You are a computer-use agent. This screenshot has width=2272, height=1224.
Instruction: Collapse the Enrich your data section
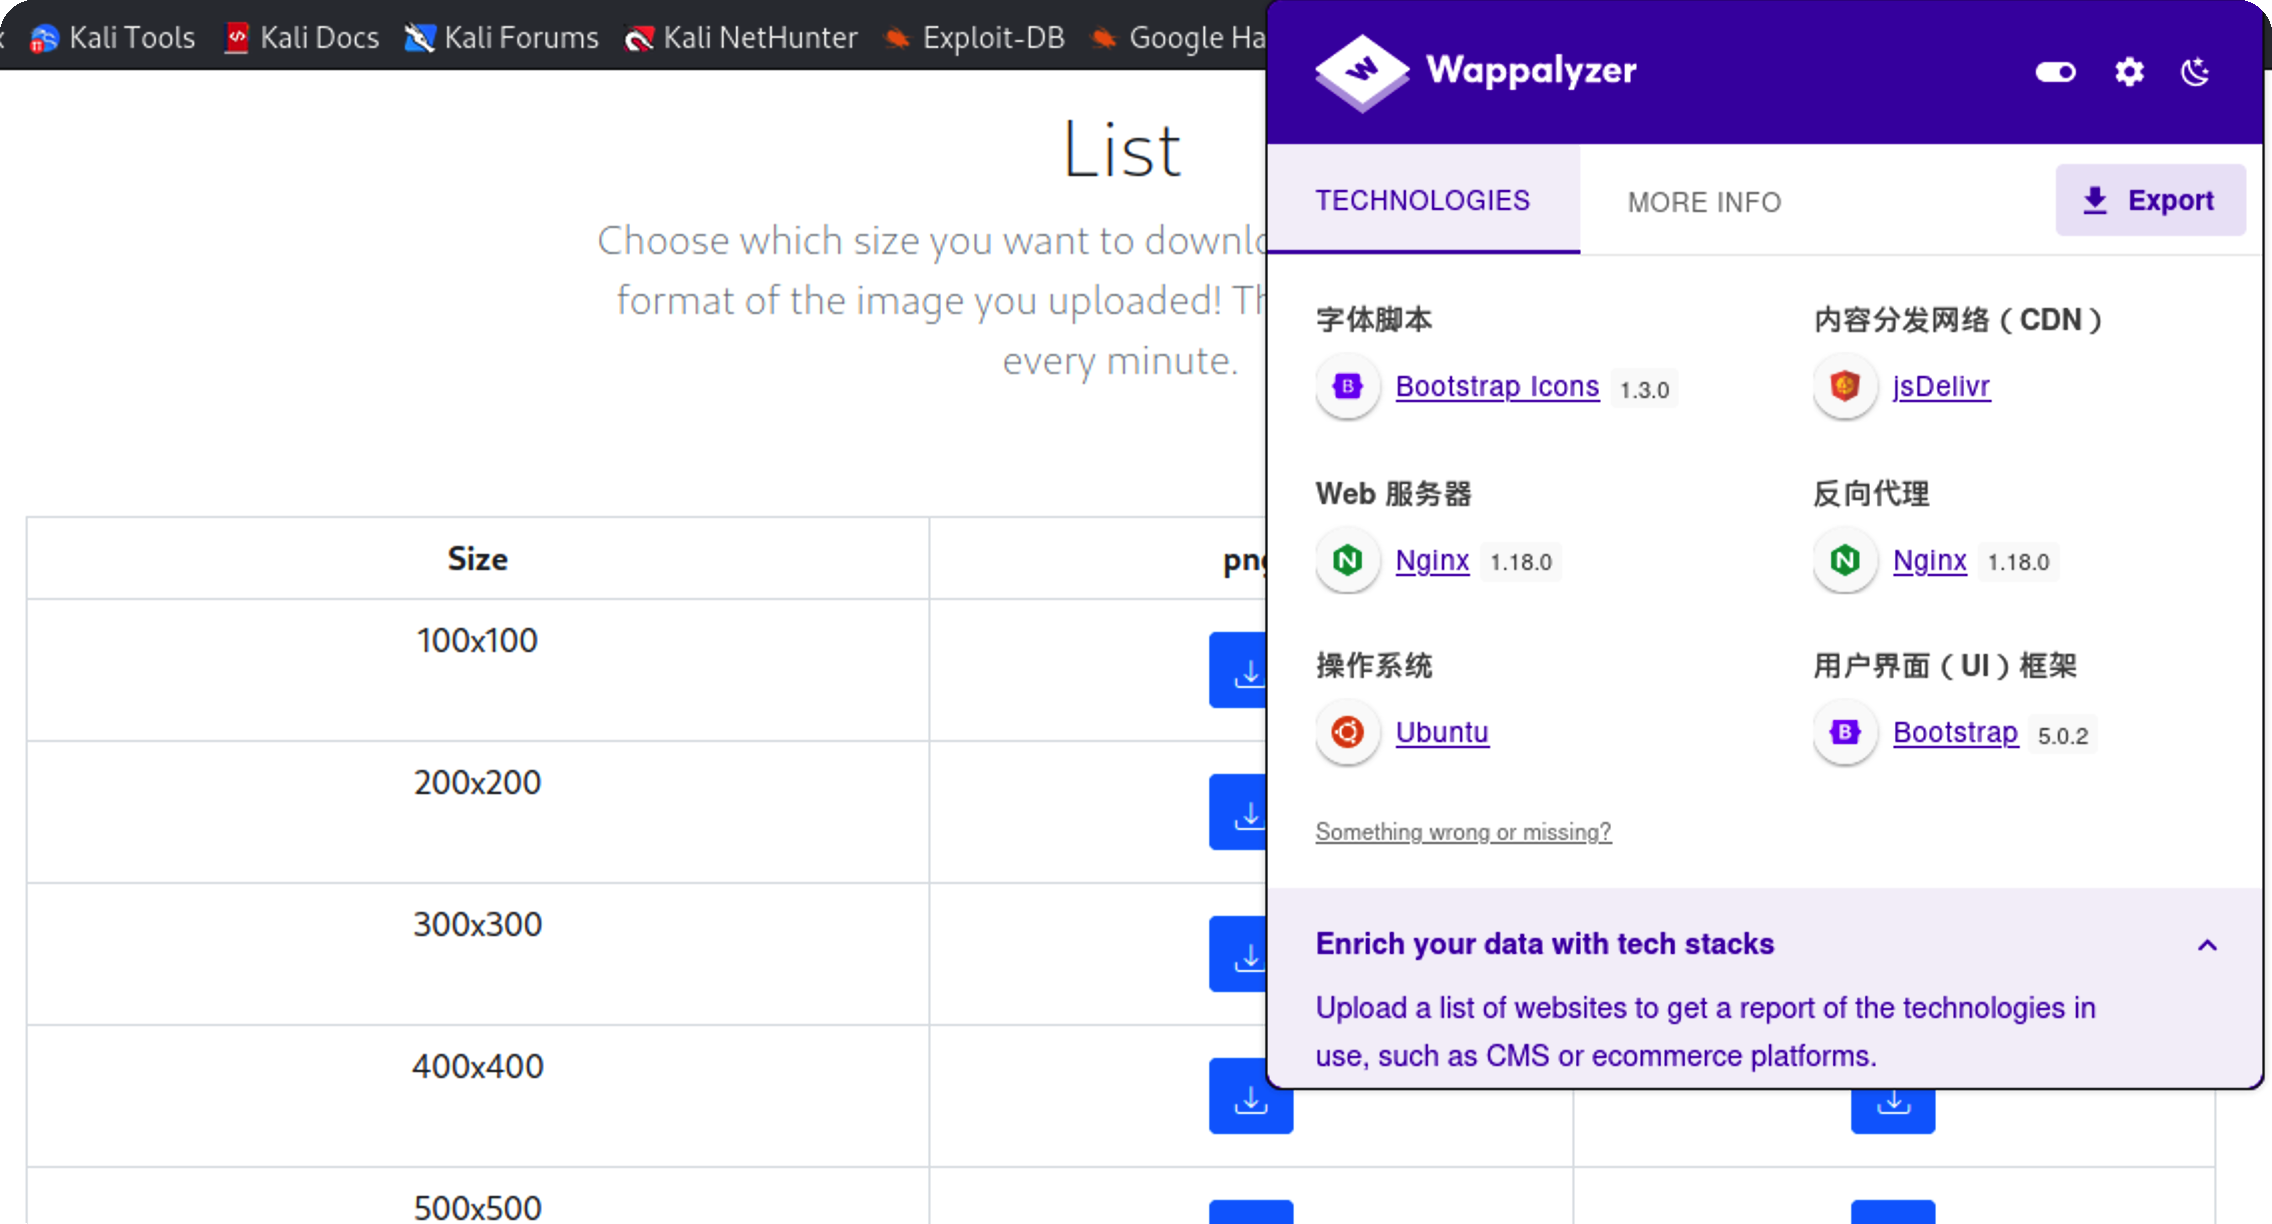(2207, 945)
